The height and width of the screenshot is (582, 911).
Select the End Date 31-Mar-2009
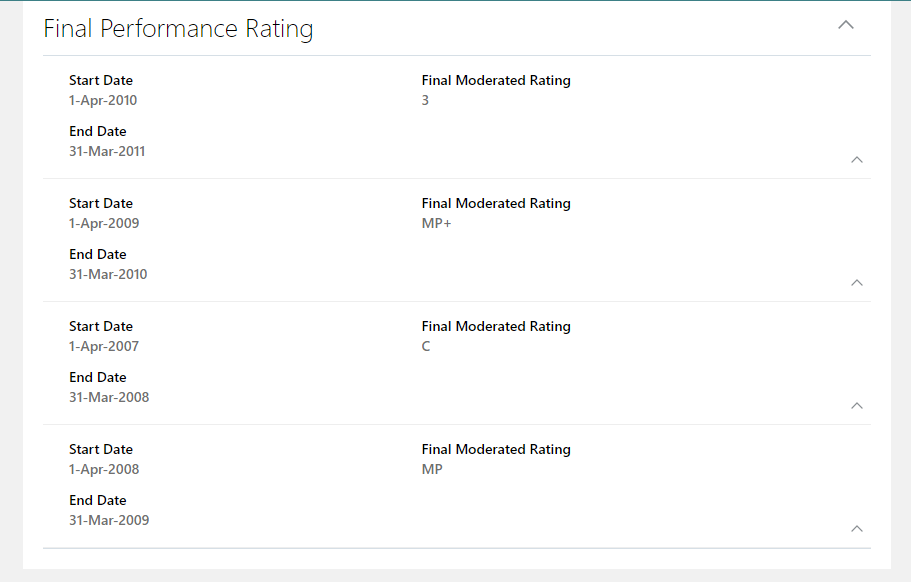[109, 520]
